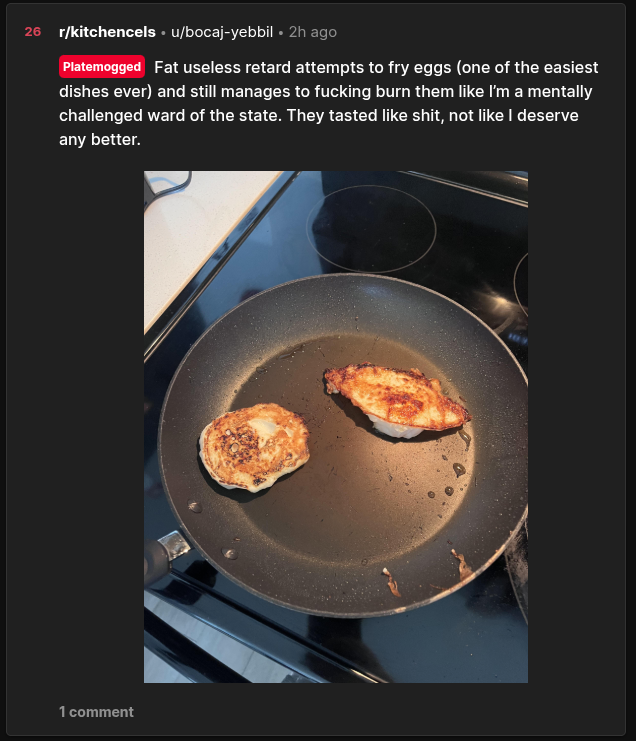Click the post score number 26
This screenshot has height=741, width=636.
click(33, 32)
